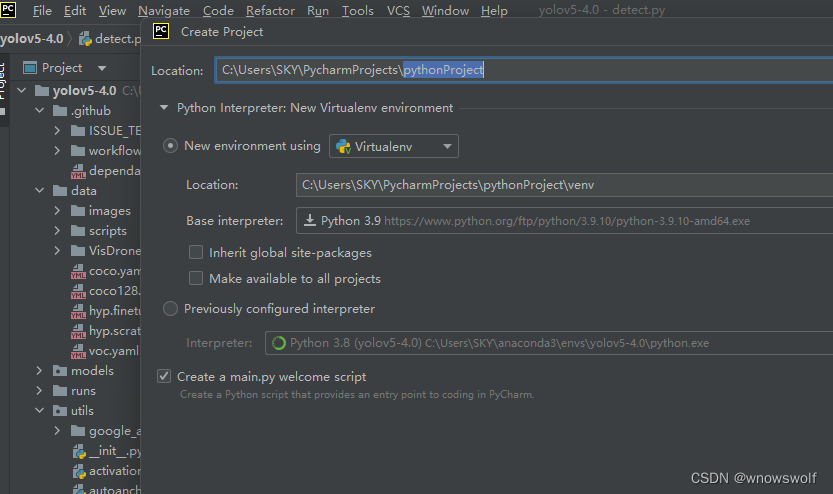
Task: Collapse the .github folder node
Action: (x=40, y=110)
